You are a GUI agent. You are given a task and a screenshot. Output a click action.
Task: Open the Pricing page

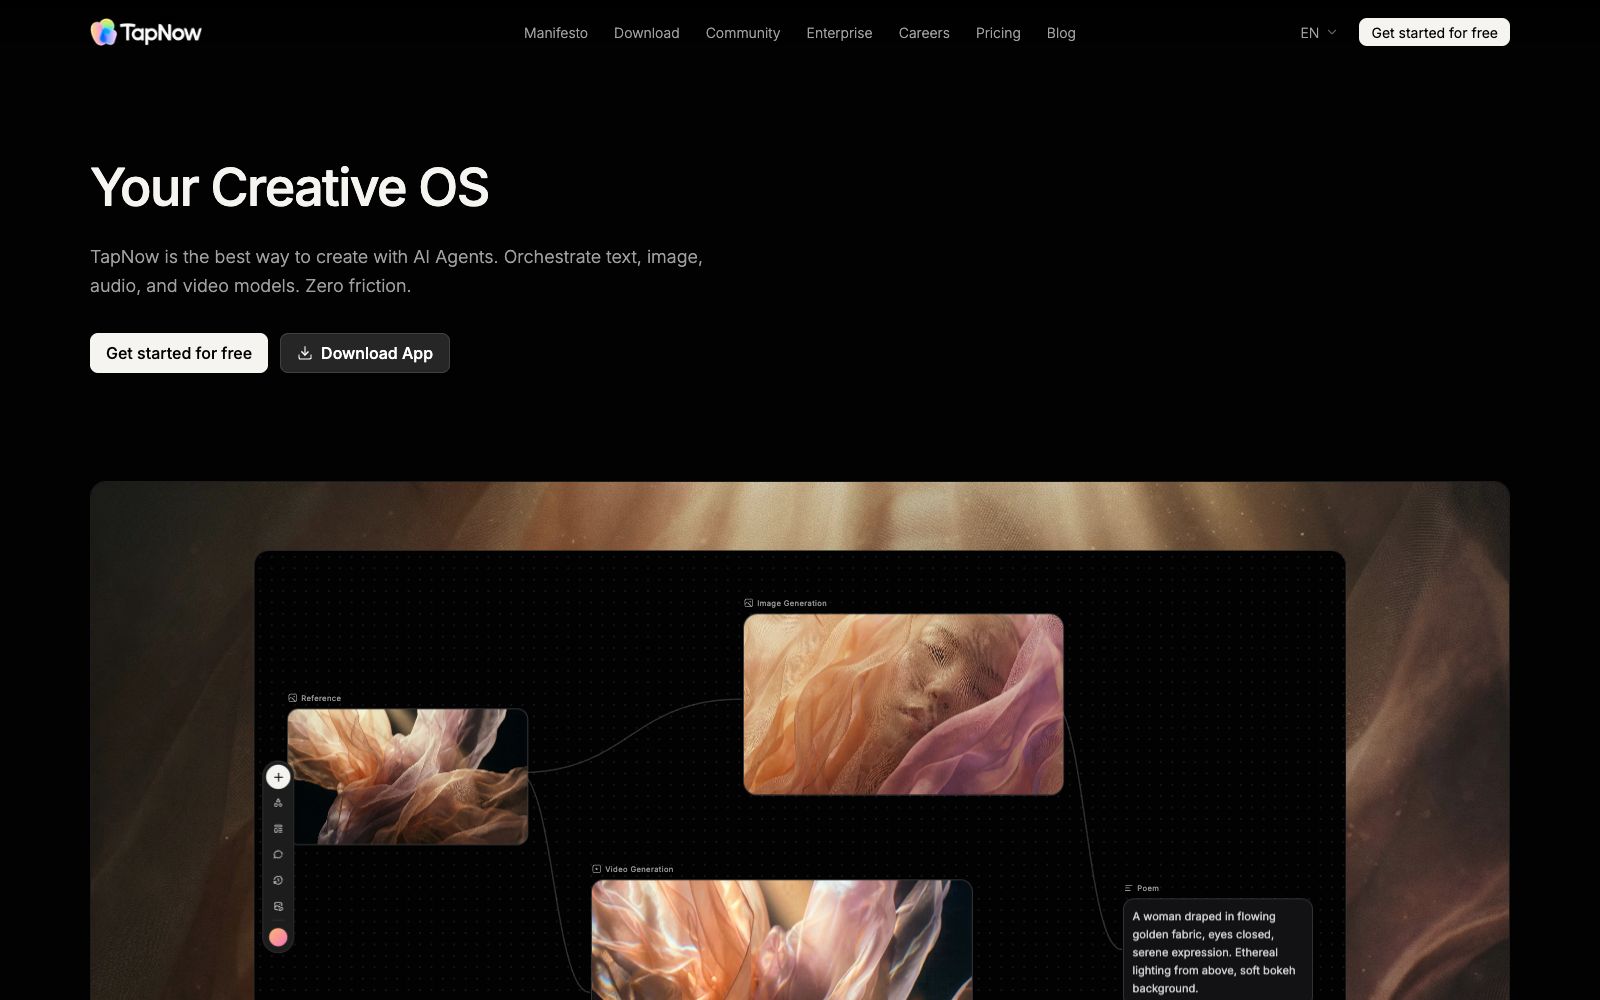click(x=998, y=33)
